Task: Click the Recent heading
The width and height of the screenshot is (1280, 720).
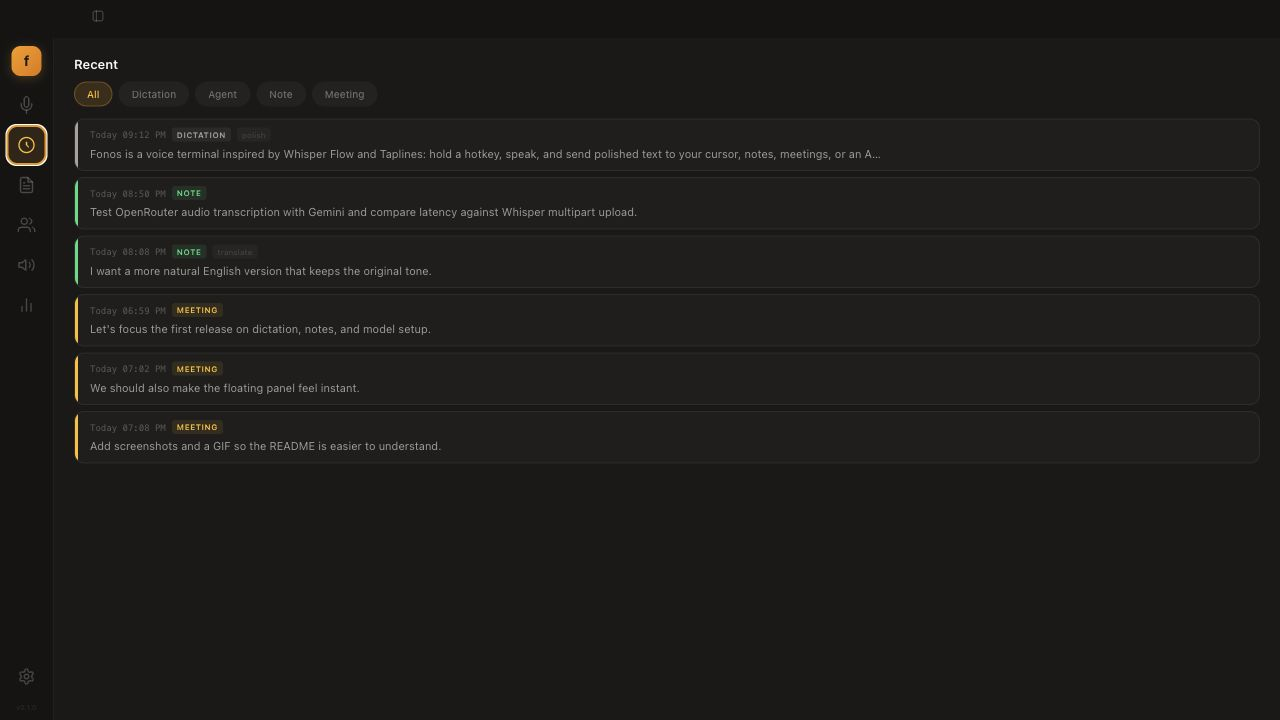Action: [x=96, y=64]
